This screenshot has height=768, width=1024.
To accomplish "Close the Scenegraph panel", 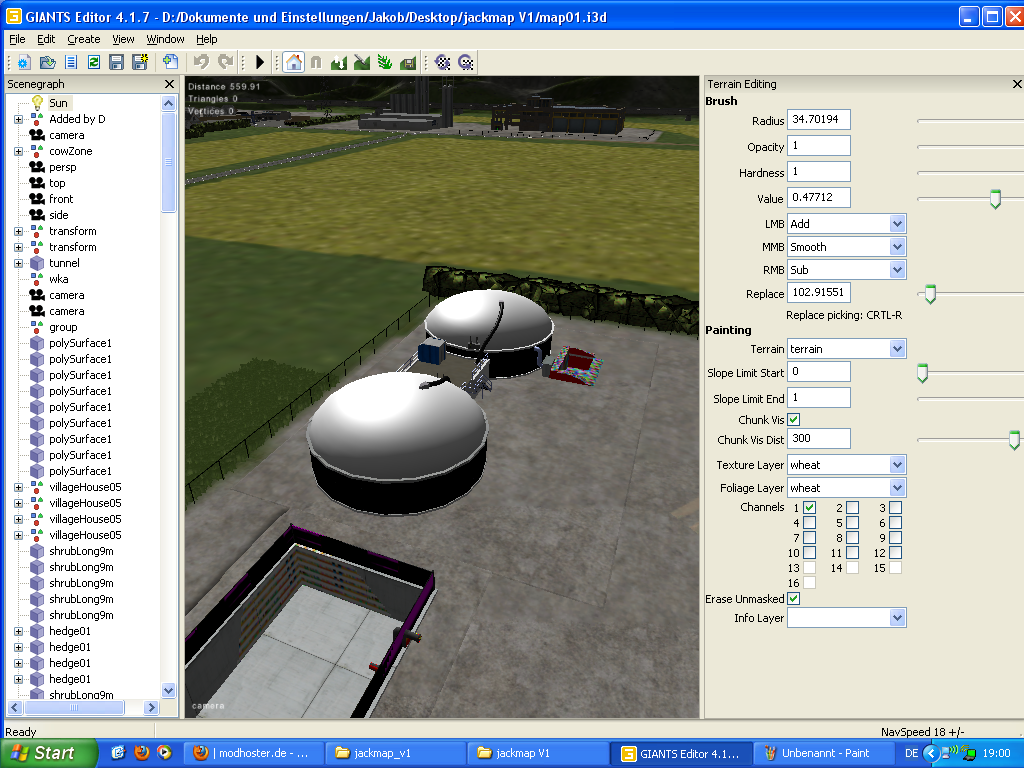I will click(x=170, y=84).
